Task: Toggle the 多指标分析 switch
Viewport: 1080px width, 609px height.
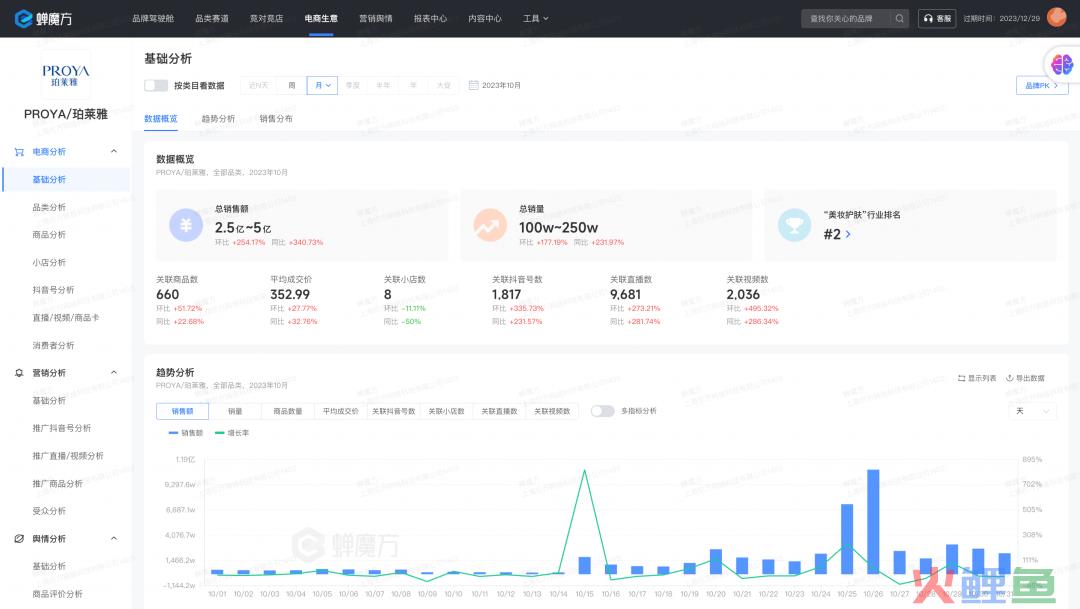Action: click(602, 411)
